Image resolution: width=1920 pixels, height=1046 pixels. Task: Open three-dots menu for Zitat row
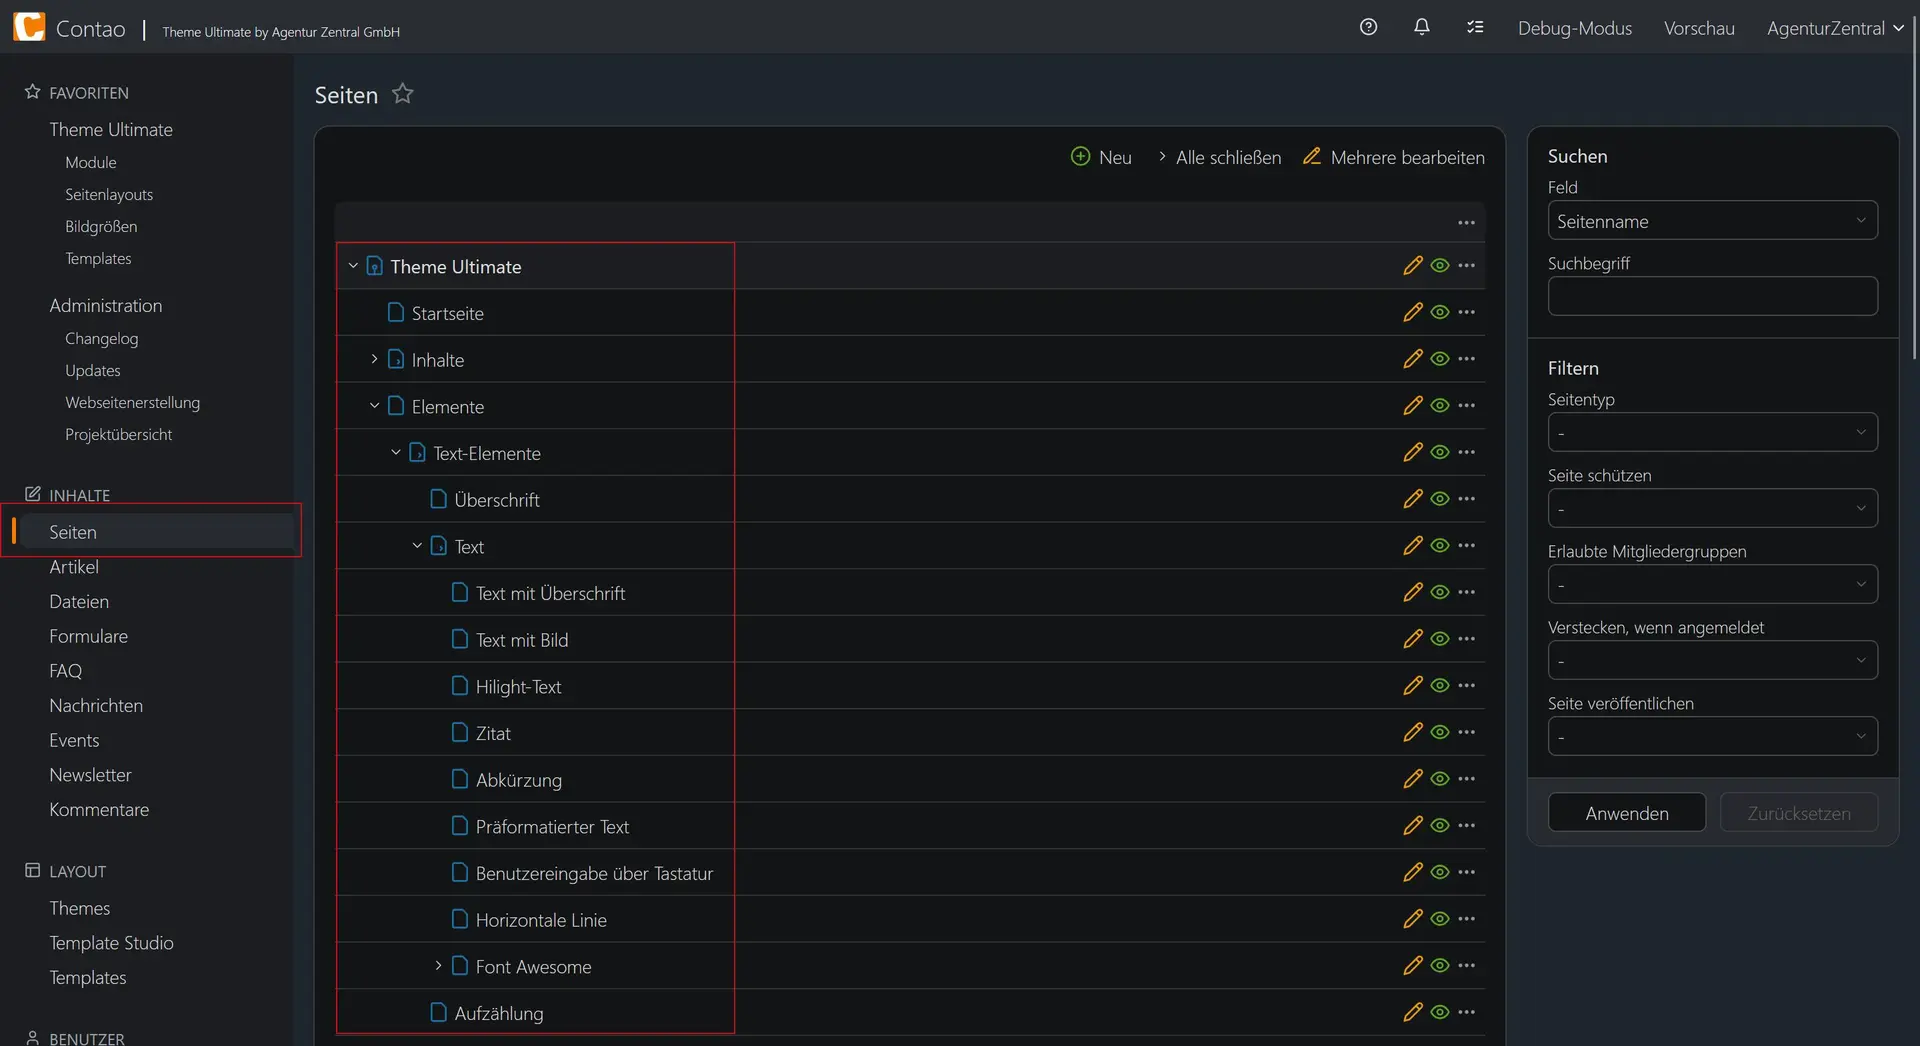[x=1466, y=732]
